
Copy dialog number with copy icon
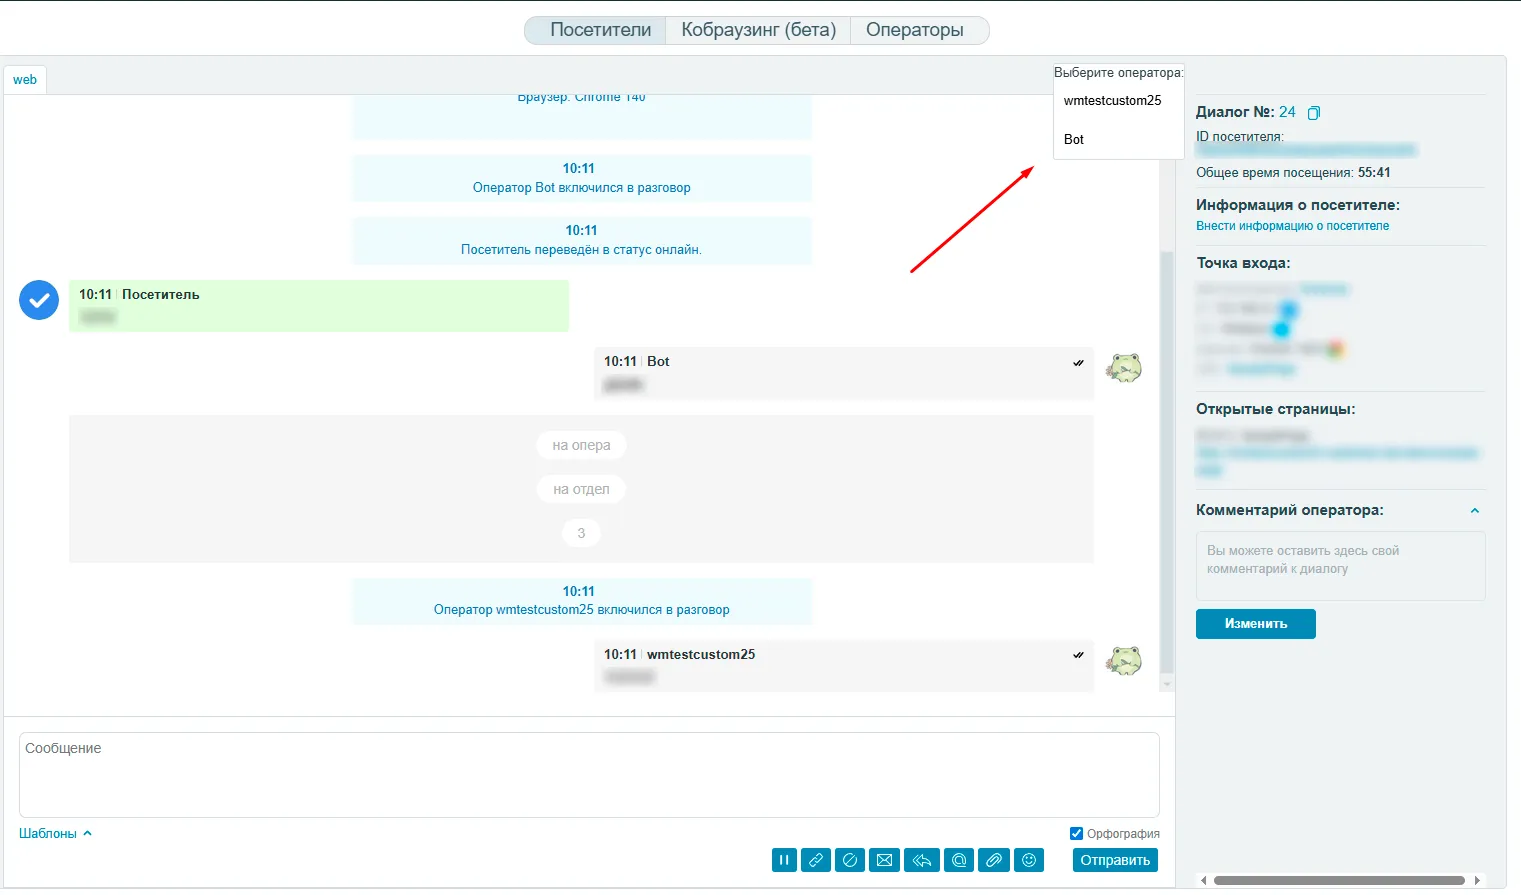point(1314,113)
